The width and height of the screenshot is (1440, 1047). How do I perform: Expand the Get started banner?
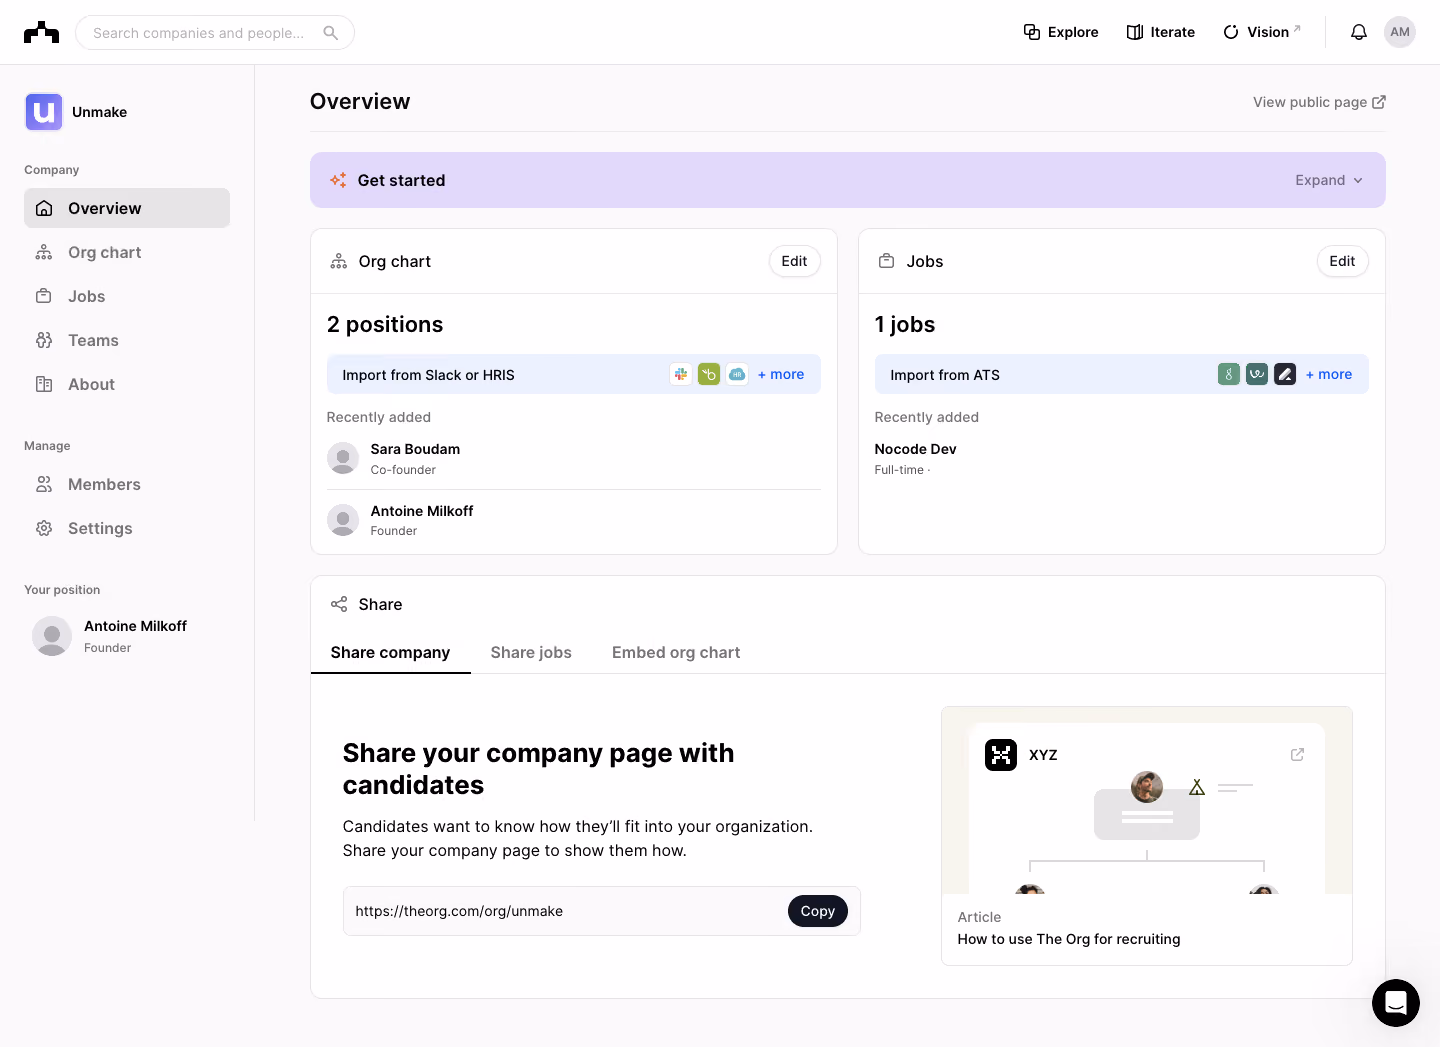click(1329, 180)
